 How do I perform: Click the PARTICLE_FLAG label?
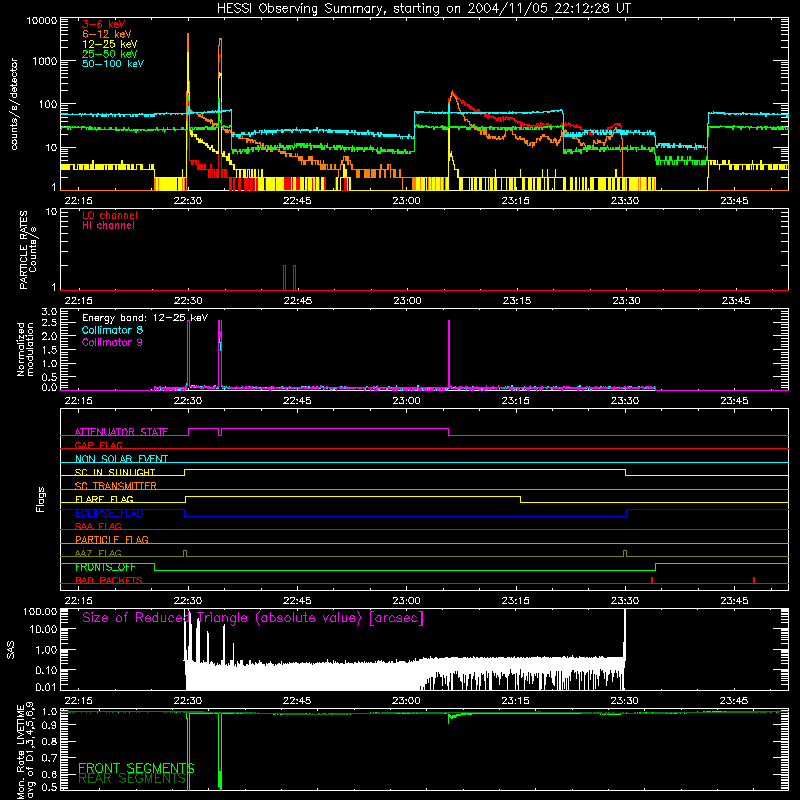(x=112, y=539)
